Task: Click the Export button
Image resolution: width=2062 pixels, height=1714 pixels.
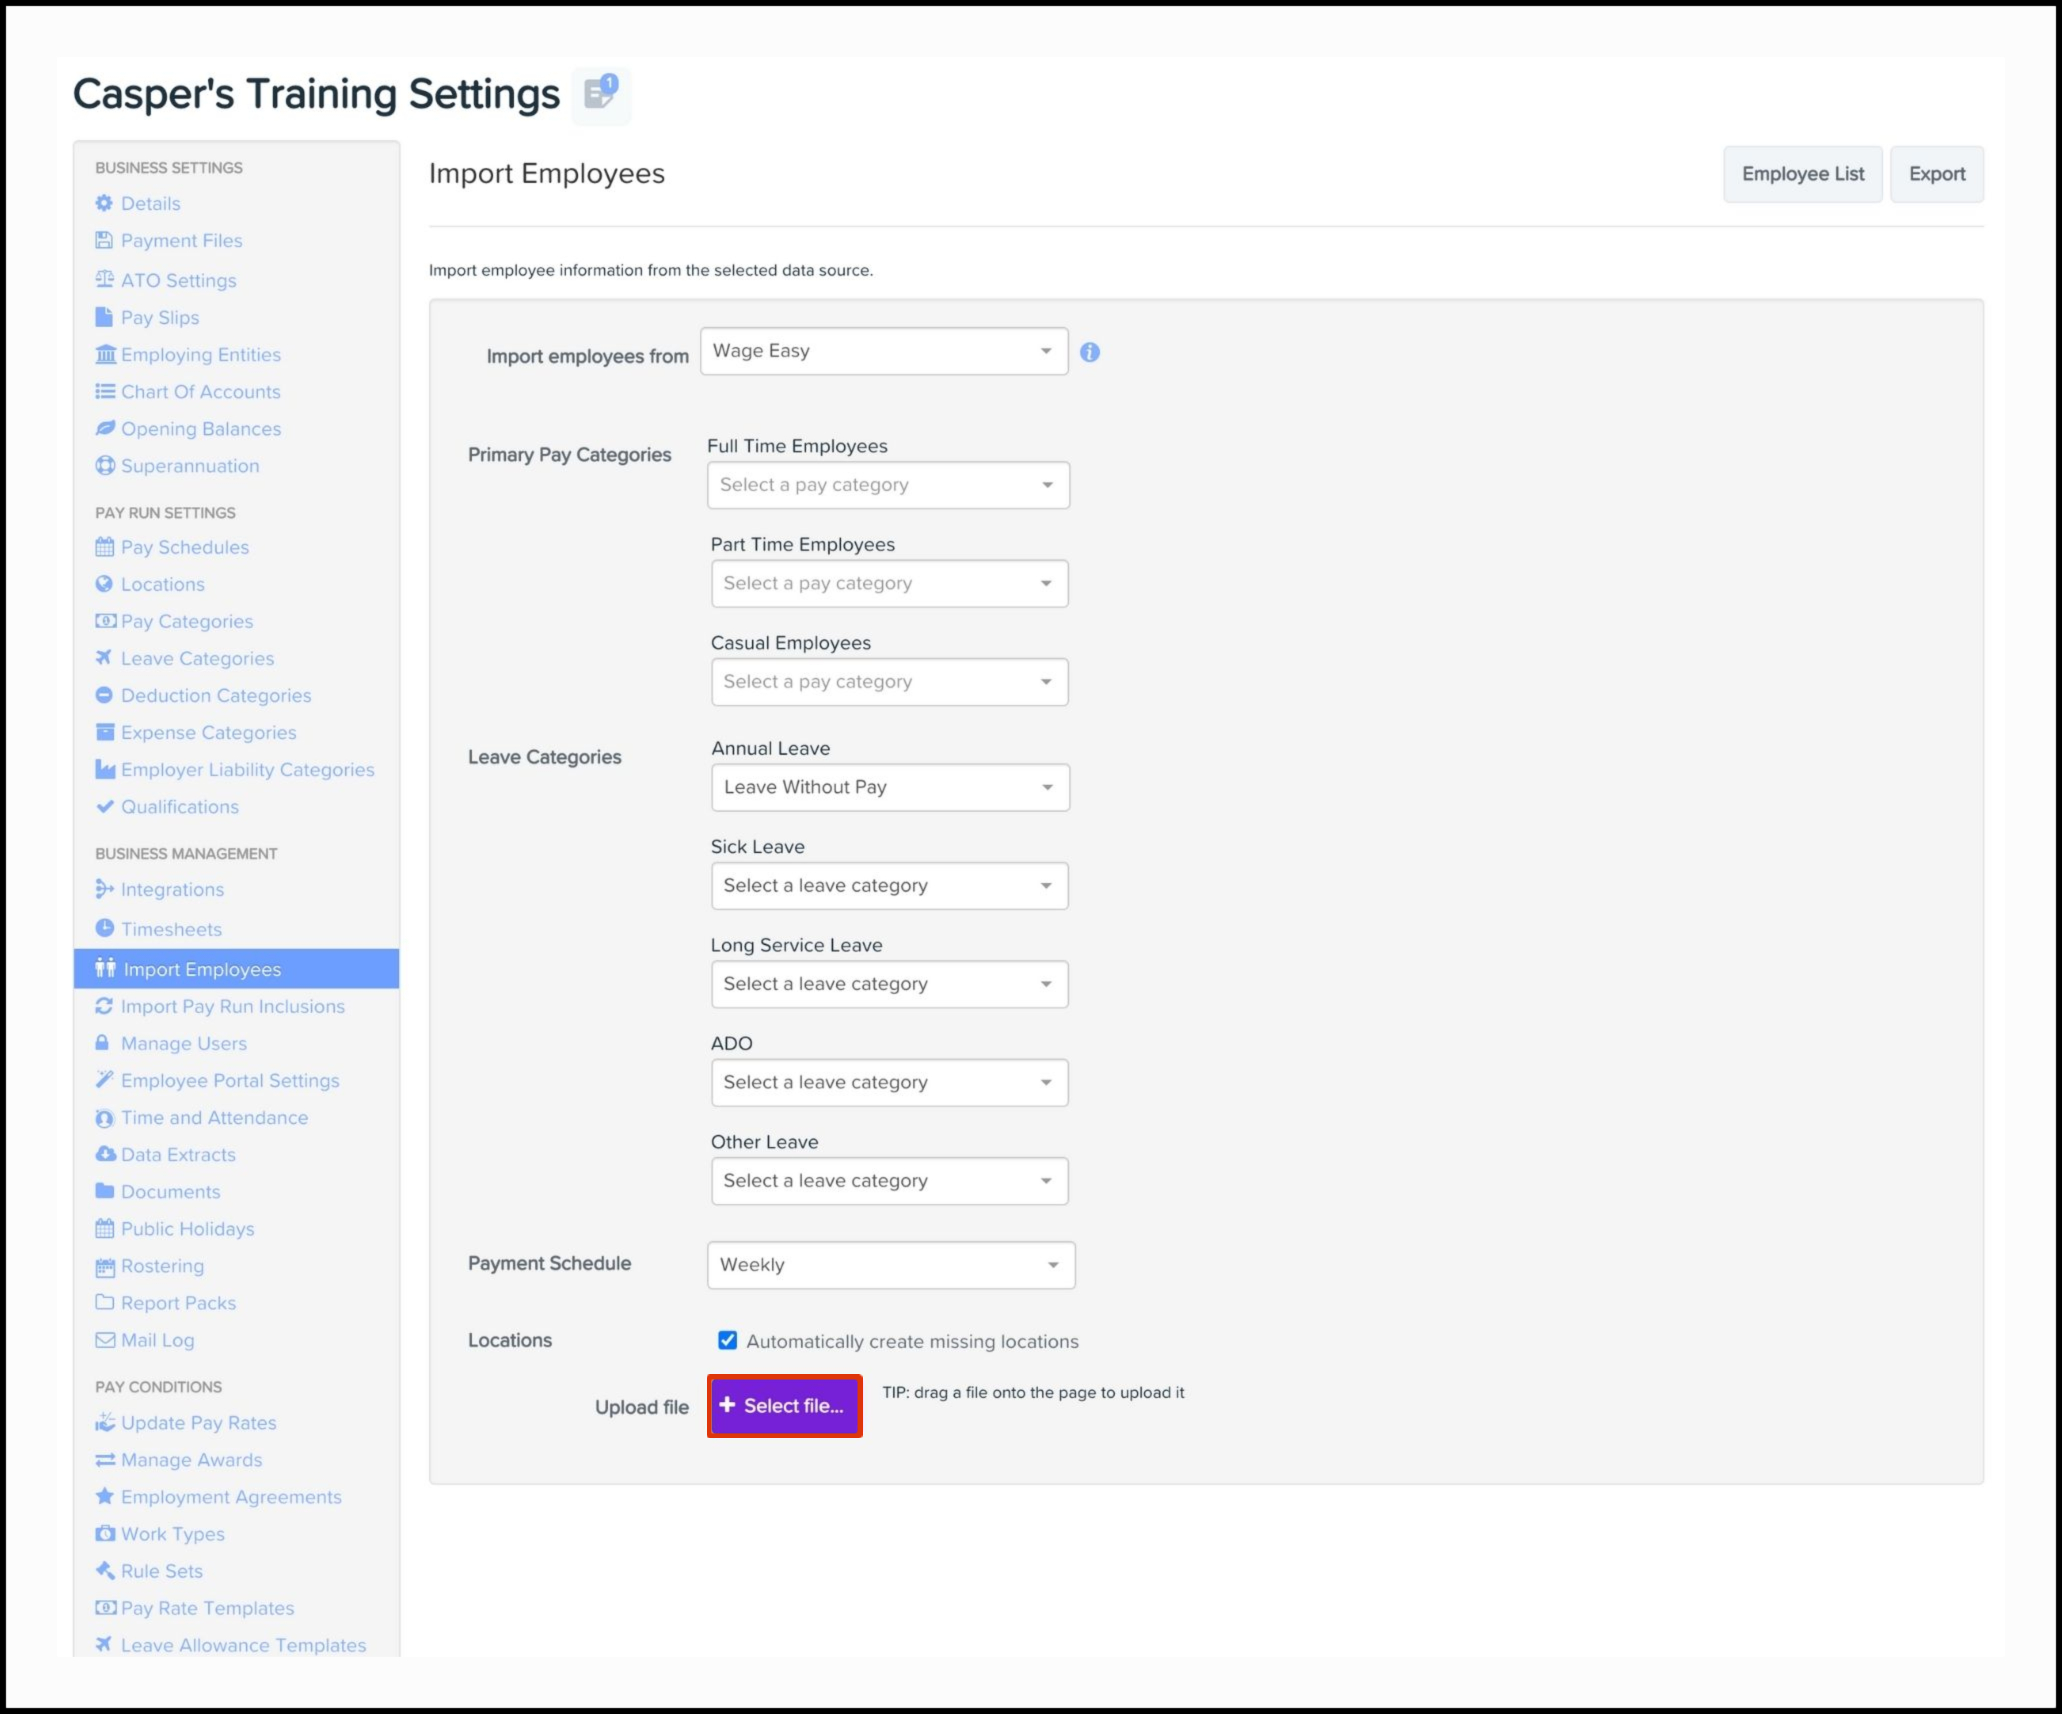Action: coord(1936,174)
